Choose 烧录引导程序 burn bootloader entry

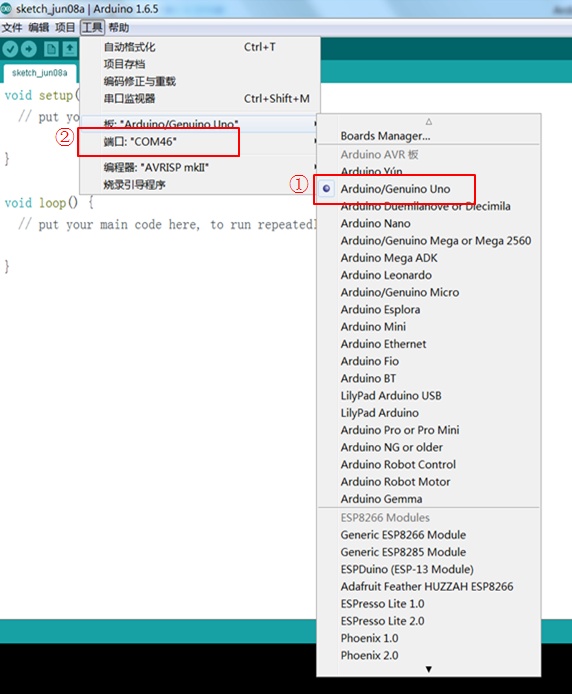[x=200, y=185]
